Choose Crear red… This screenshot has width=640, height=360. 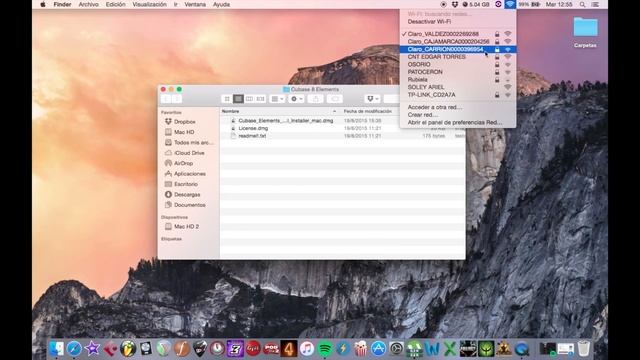[458, 115]
